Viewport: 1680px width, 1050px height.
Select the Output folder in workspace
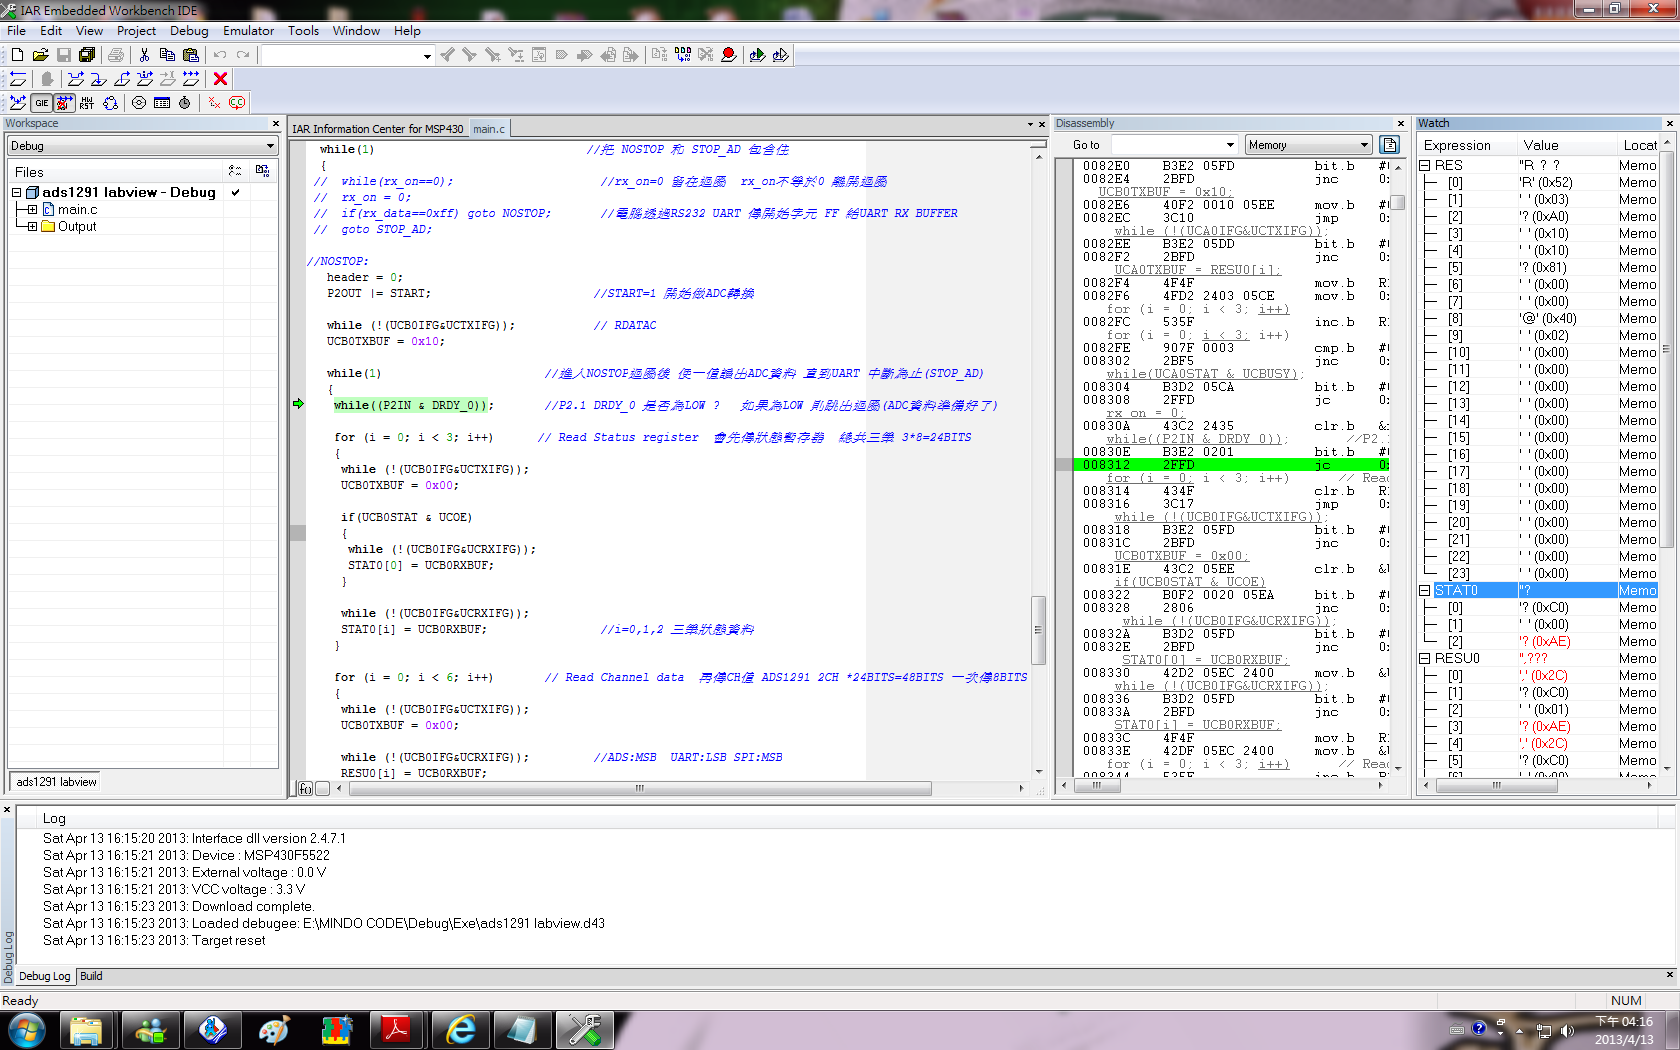(x=77, y=227)
